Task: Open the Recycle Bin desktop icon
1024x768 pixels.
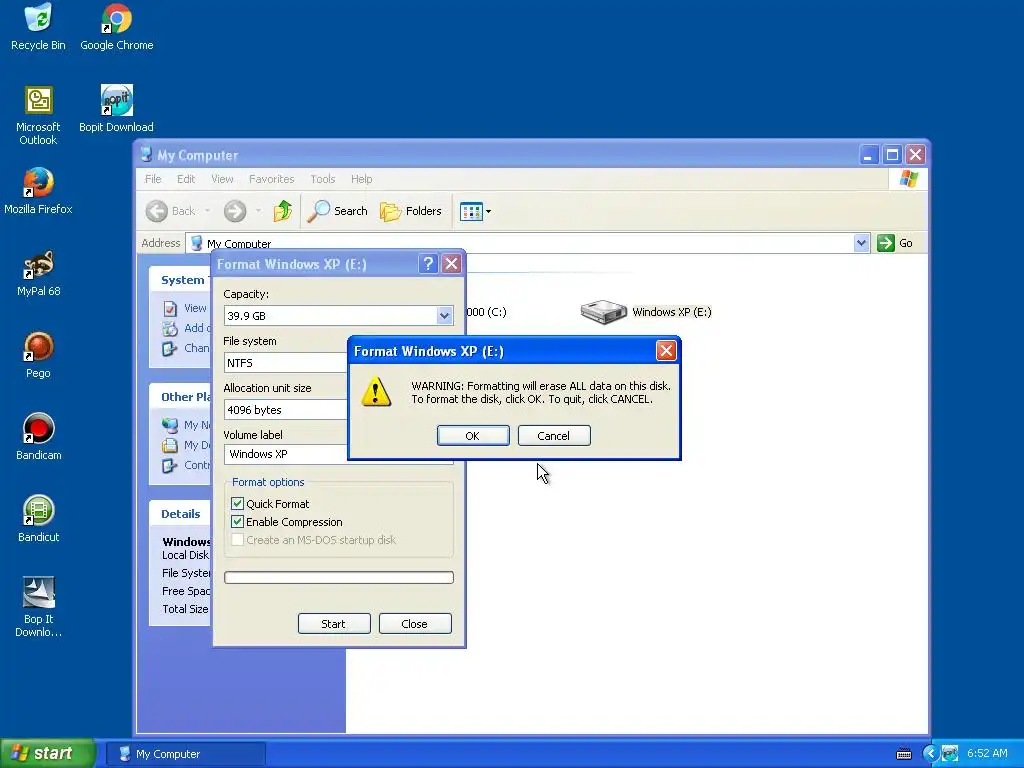Action: pos(38,27)
